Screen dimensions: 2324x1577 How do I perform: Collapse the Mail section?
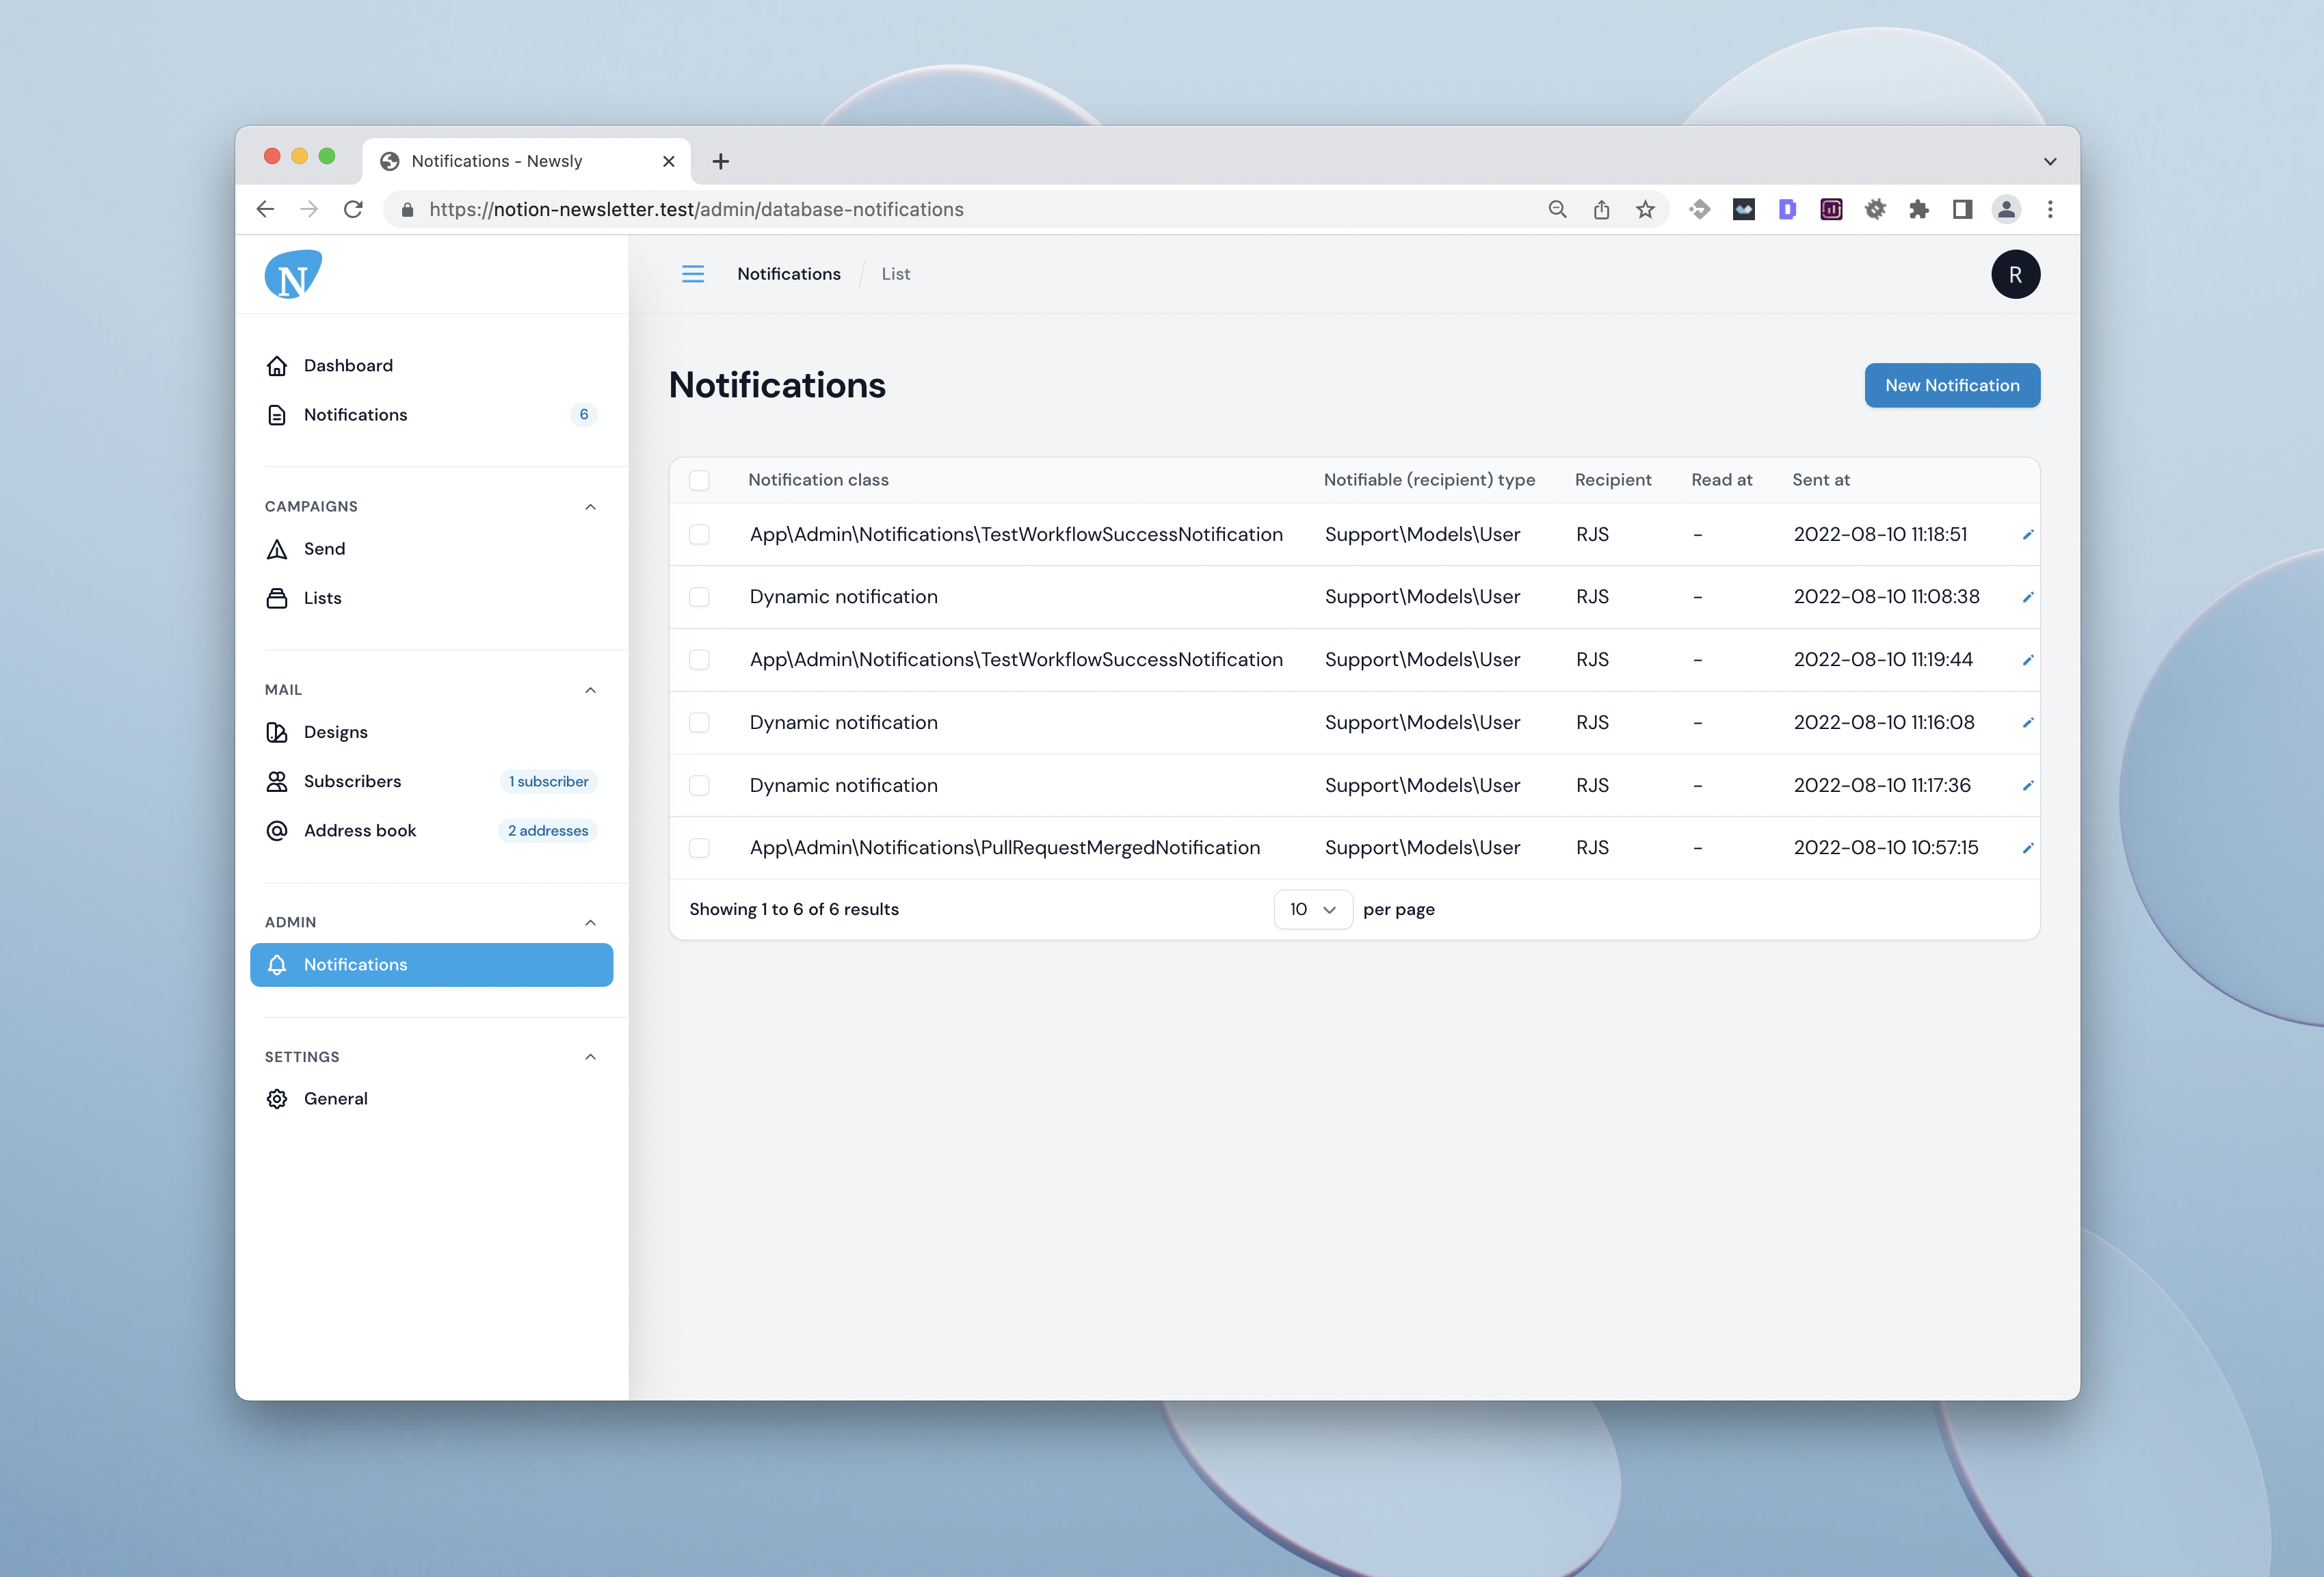pyautogui.click(x=590, y=690)
